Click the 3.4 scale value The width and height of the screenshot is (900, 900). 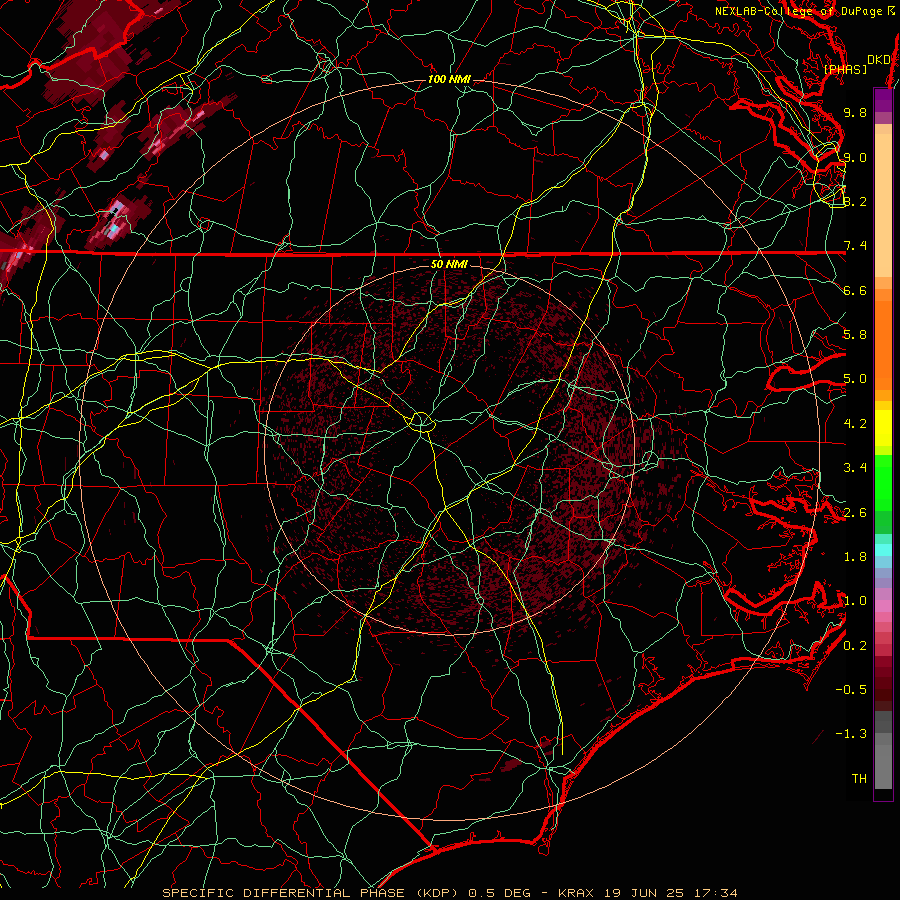(855, 468)
